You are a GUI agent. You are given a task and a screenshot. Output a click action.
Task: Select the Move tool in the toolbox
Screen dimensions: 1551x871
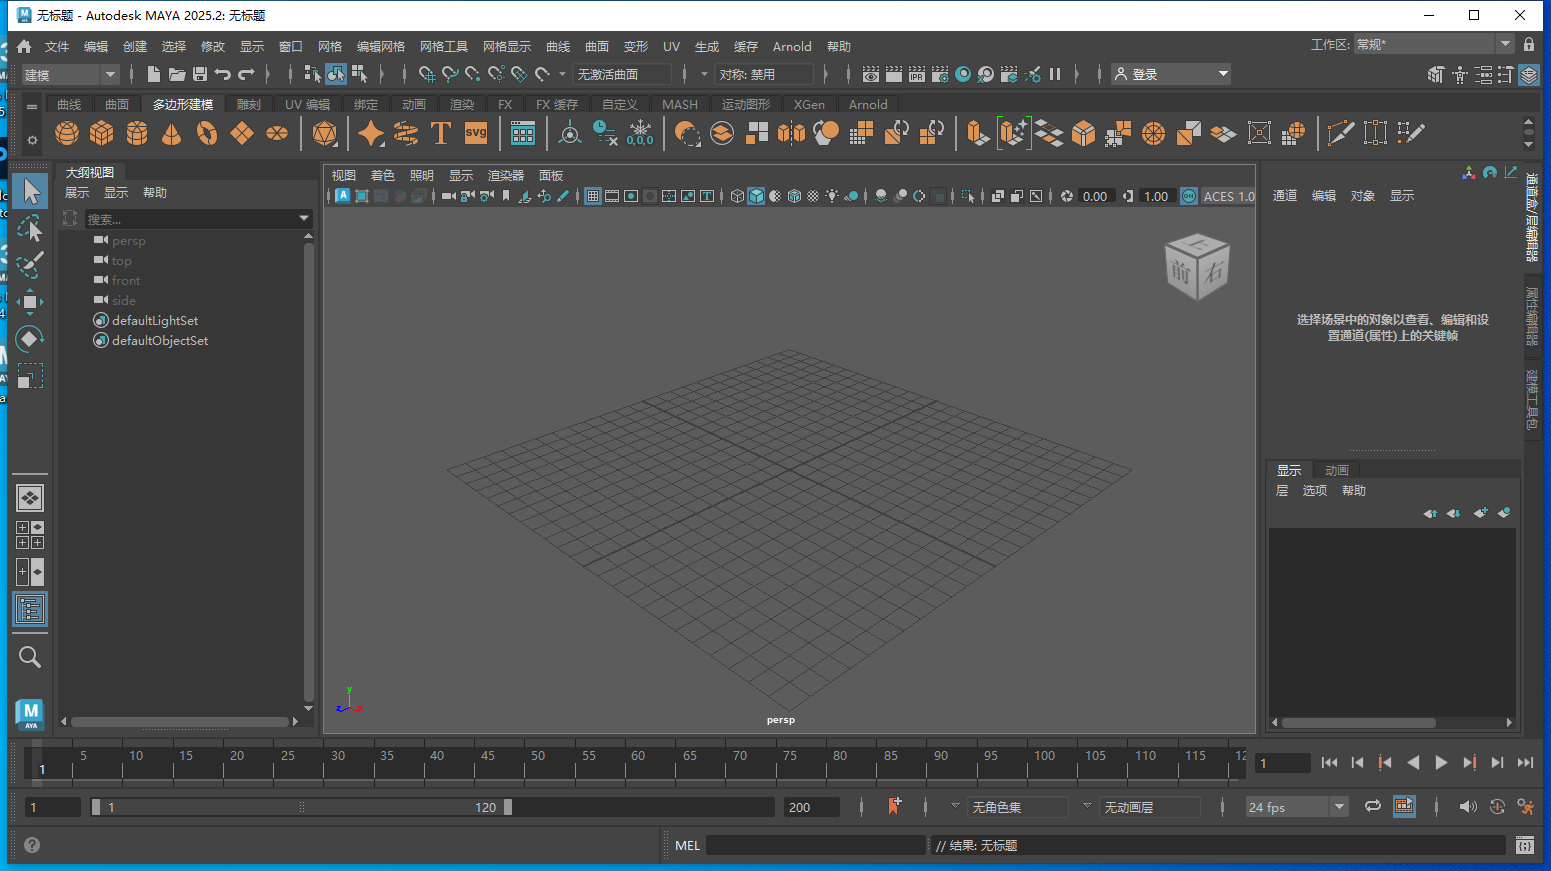30,301
